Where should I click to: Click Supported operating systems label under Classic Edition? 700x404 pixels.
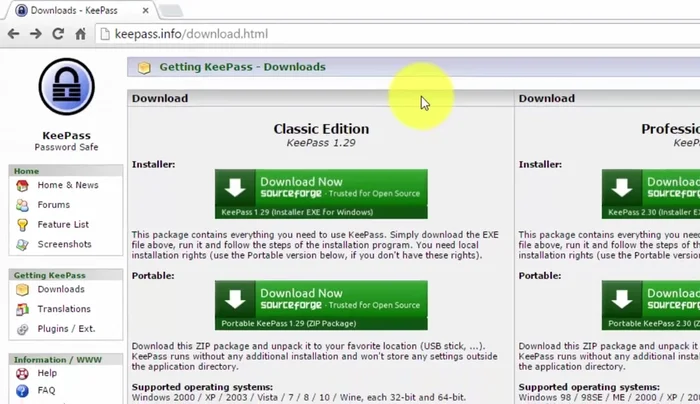point(202,387)
